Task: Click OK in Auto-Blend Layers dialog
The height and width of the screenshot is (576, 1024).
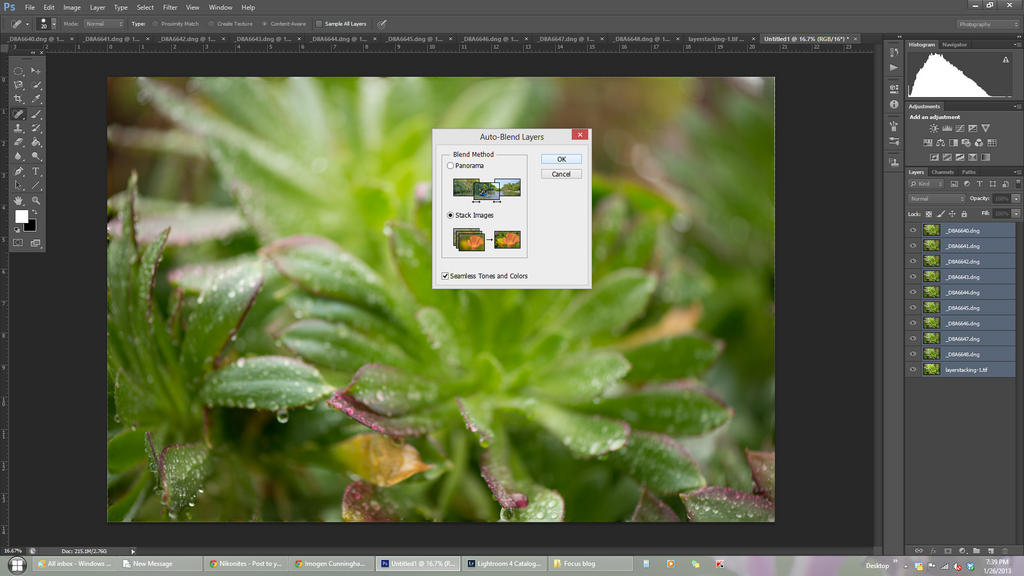Action: tap(561, 159)
